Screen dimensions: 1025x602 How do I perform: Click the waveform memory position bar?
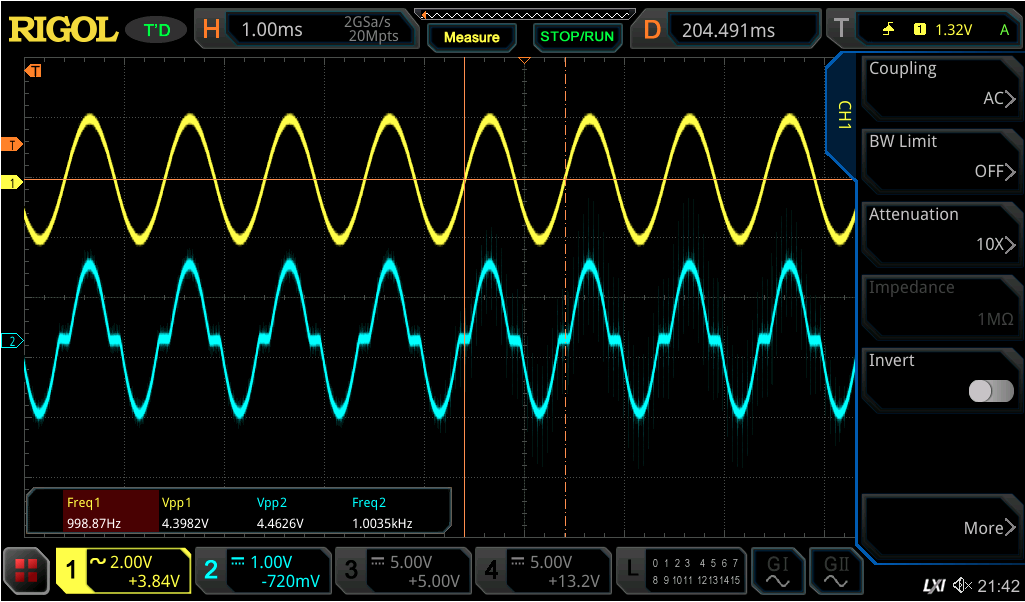coord(525,14)
